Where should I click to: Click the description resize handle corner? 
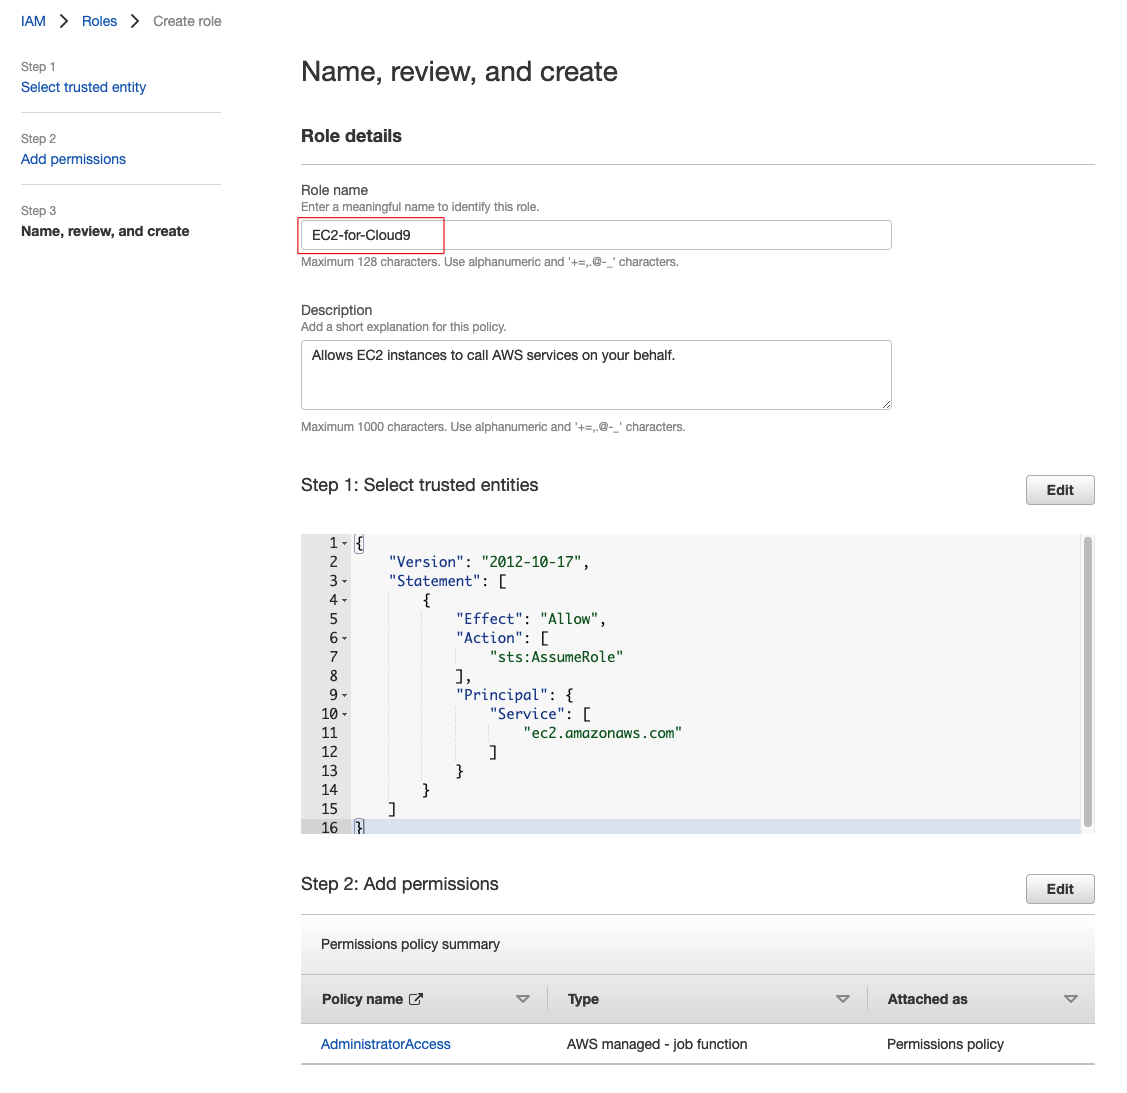(x=886, y=405)
